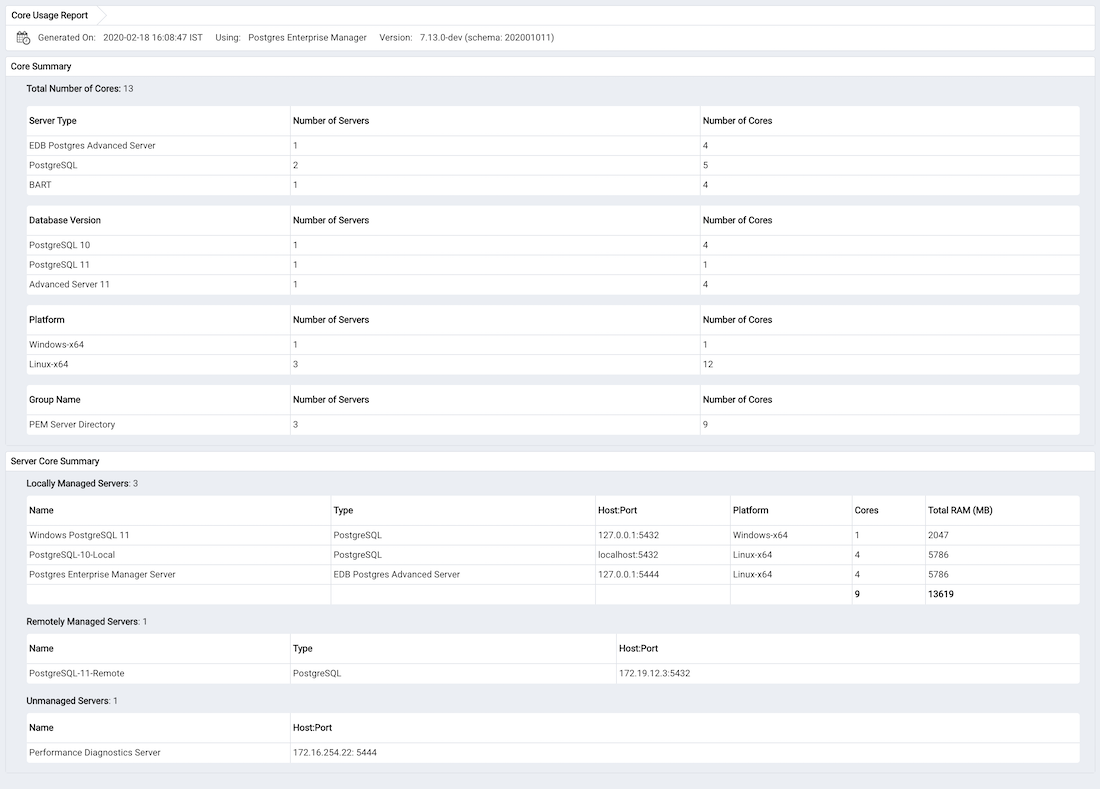This screenshot has width=1100, height=789.
Task: Select the PEM Server Directory group row
Action: tap(553, 425)
